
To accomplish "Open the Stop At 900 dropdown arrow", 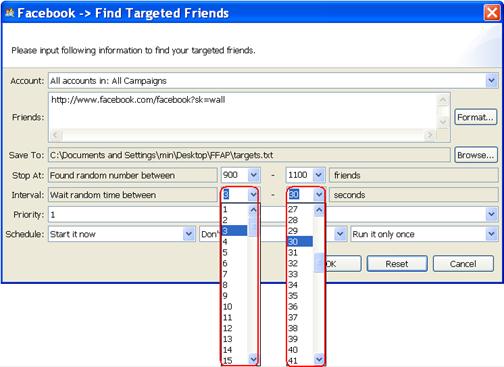I will tap(253, 175).
